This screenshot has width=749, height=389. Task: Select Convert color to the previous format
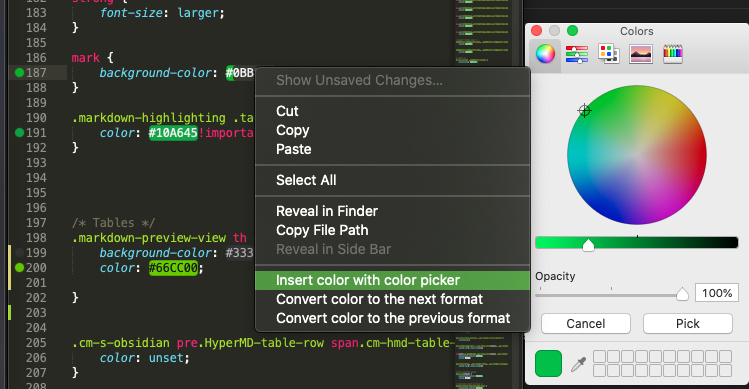coord(393,318)
